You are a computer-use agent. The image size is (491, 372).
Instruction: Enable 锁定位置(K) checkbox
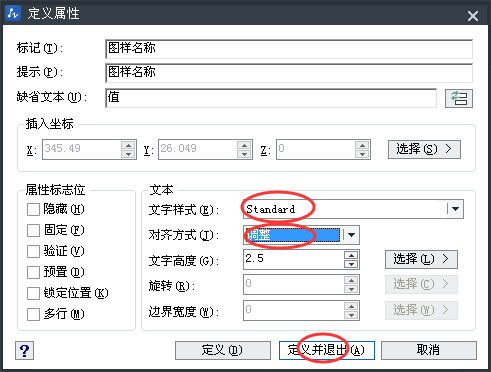pos(33,293)
